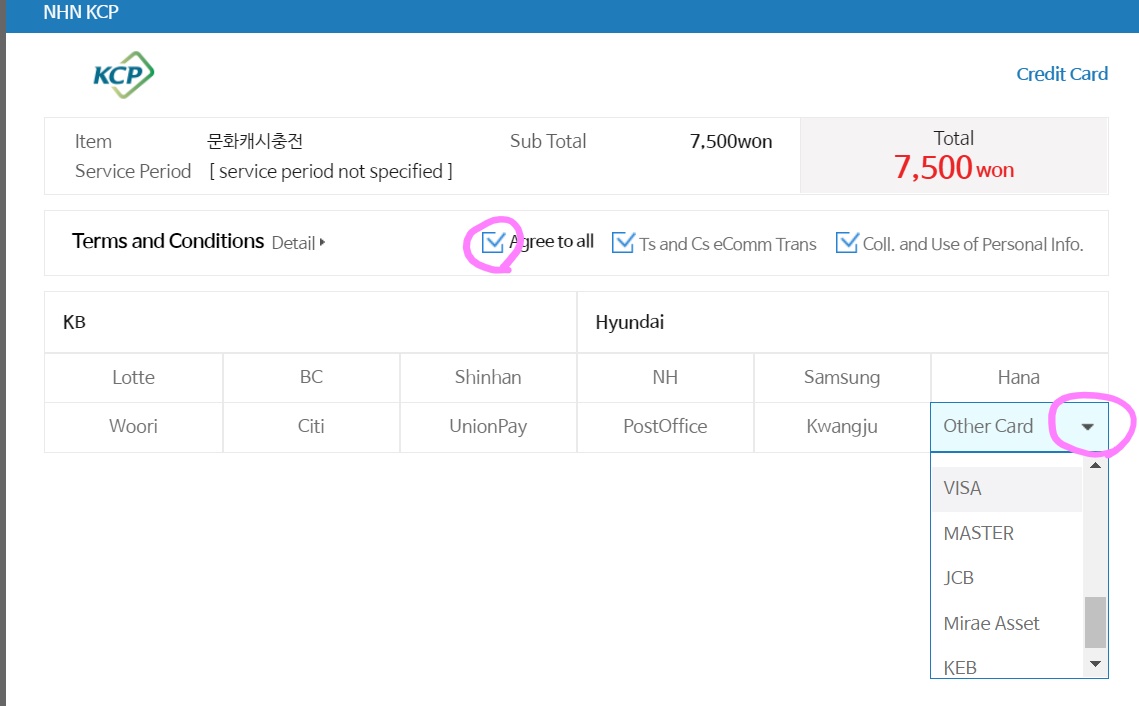Click the card list scrollbar thumb

coord(1095,622)
